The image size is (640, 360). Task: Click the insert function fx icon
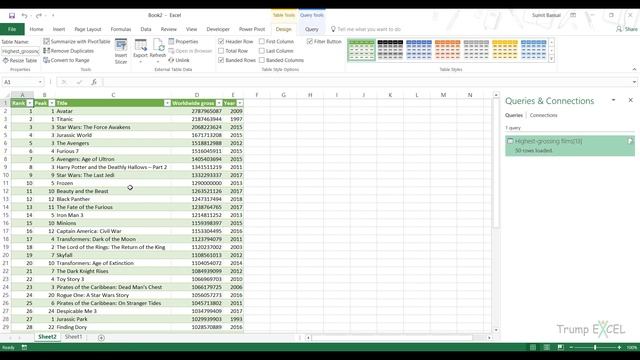pos(93,82)
